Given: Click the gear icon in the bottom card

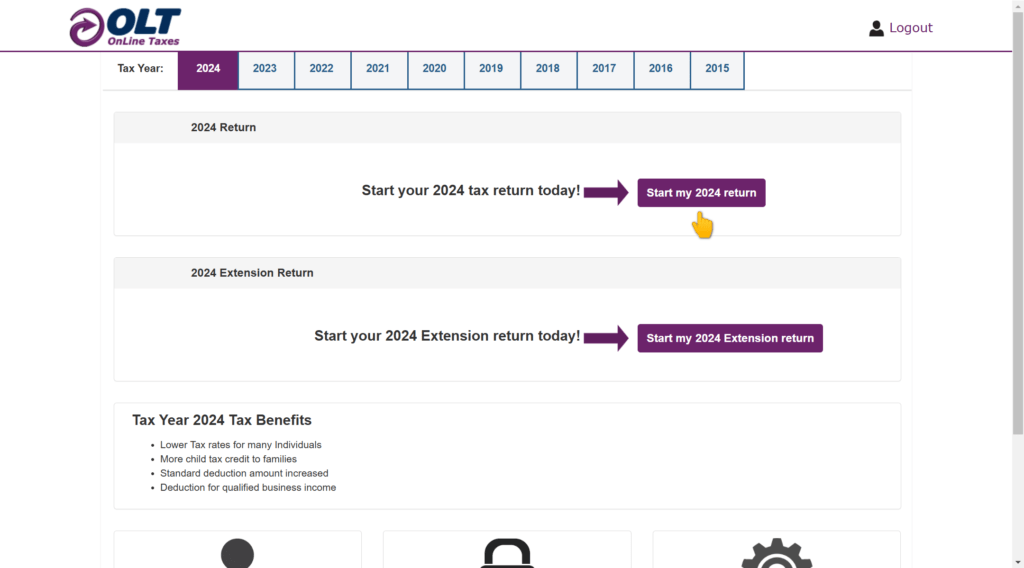Looking at the screenshot, I should coord(776,553).
